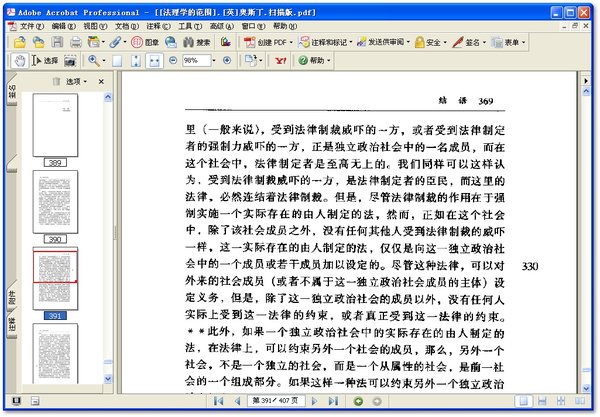Click the page number field 第 391/407 页
This screenshot has width=600, height=417.
(x=276, y=401)
